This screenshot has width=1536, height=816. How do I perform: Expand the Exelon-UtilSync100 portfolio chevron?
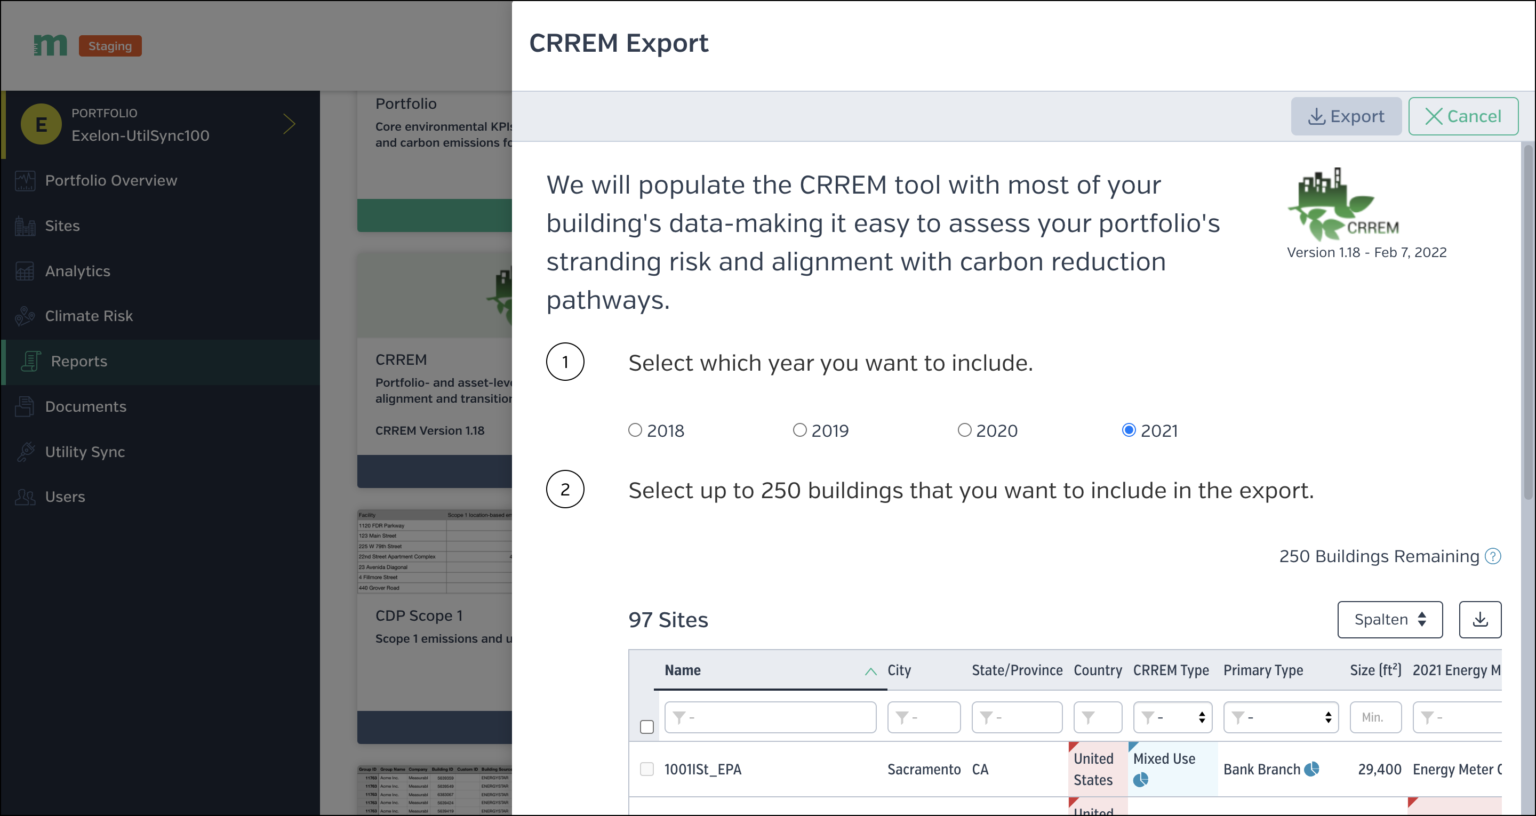[x=289, y=124]
